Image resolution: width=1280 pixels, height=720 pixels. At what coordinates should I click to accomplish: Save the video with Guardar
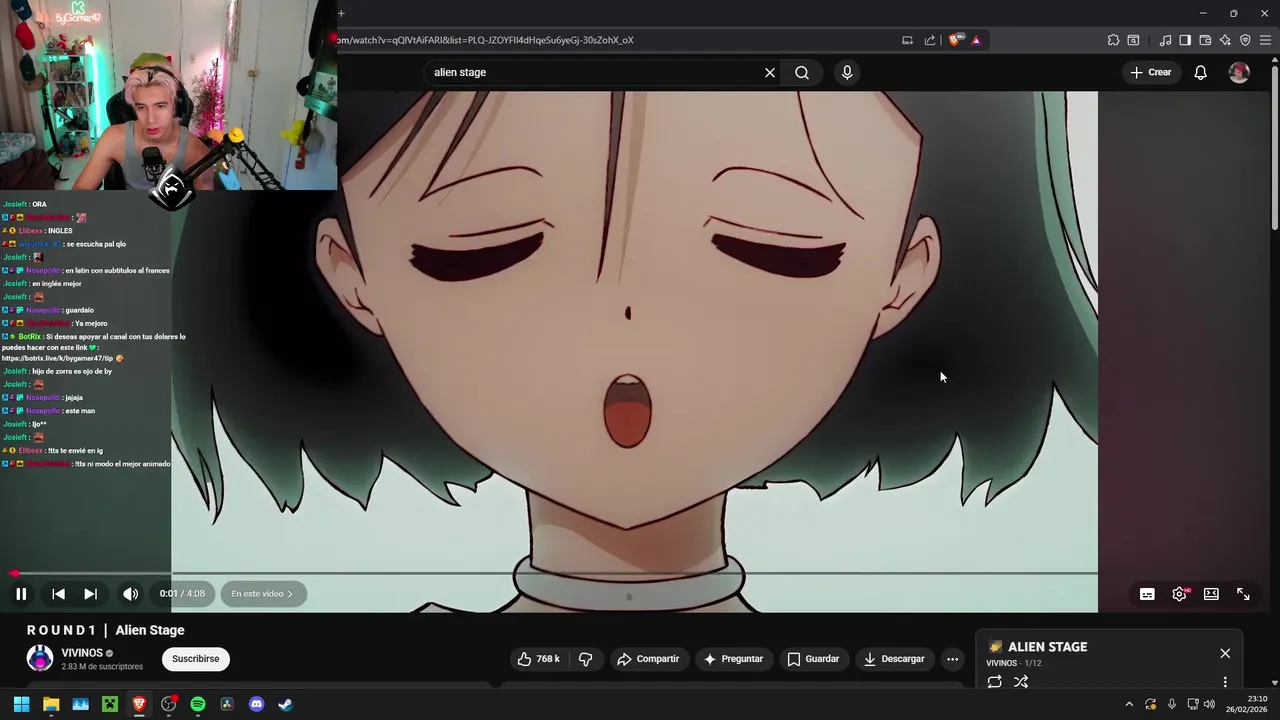813,659
